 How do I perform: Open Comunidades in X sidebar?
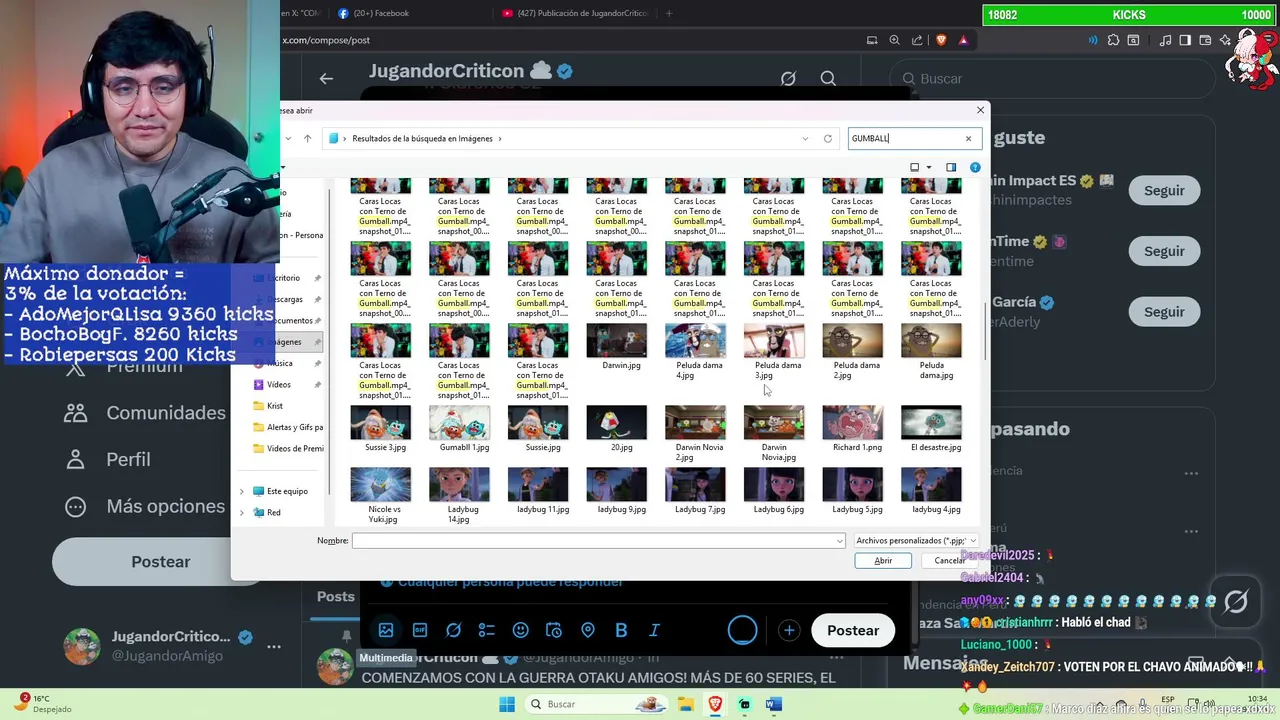tap(145, 413)
